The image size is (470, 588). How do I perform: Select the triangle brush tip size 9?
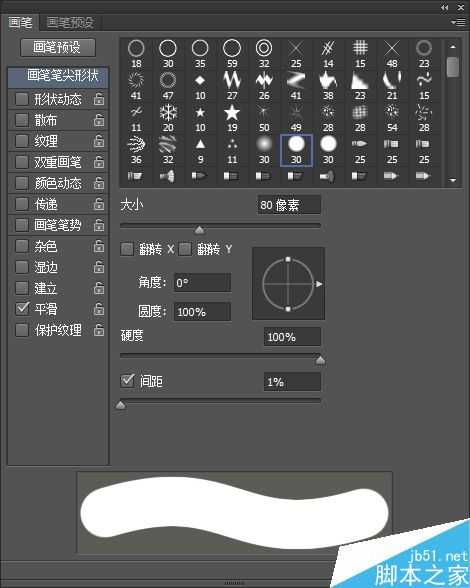click(x=200, y=149)
